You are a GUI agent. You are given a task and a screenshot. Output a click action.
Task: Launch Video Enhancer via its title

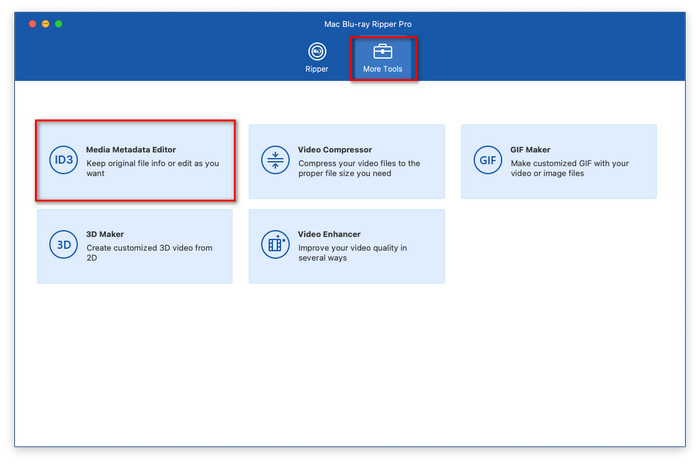pyautogui.click(x=328, y=234)
